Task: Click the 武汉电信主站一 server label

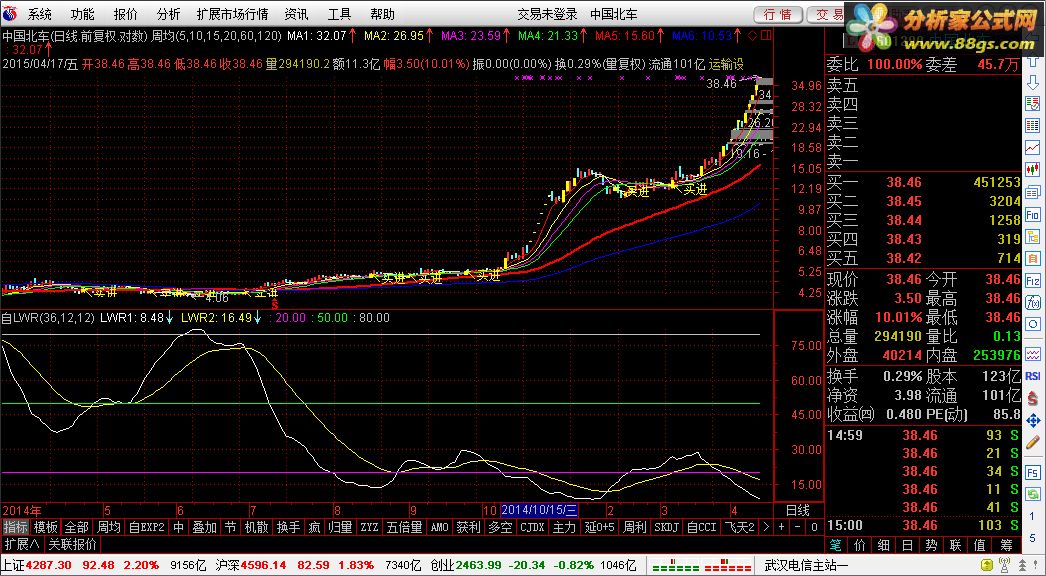Action: (806, 566)
